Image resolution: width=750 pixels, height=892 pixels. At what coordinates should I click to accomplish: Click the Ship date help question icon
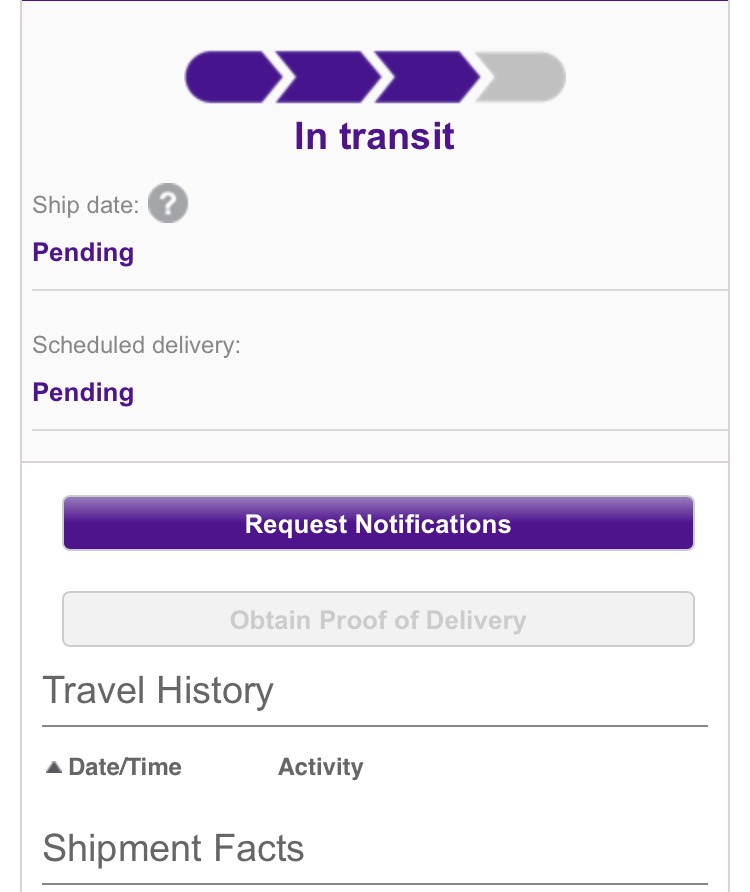pyautogui.click(x=168, y=203)
